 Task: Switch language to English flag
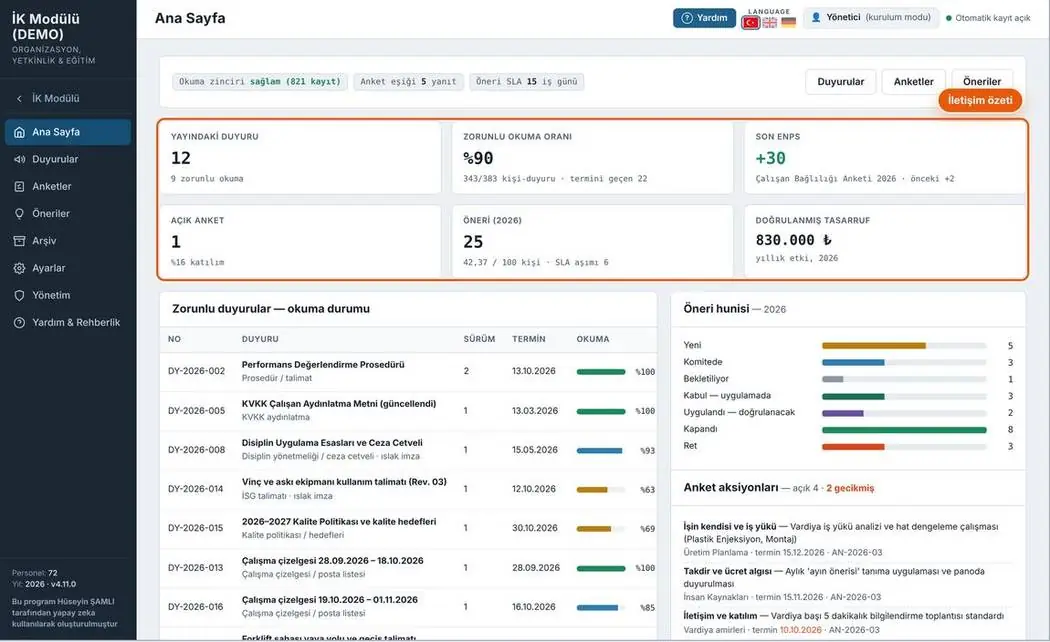[770, 23]
